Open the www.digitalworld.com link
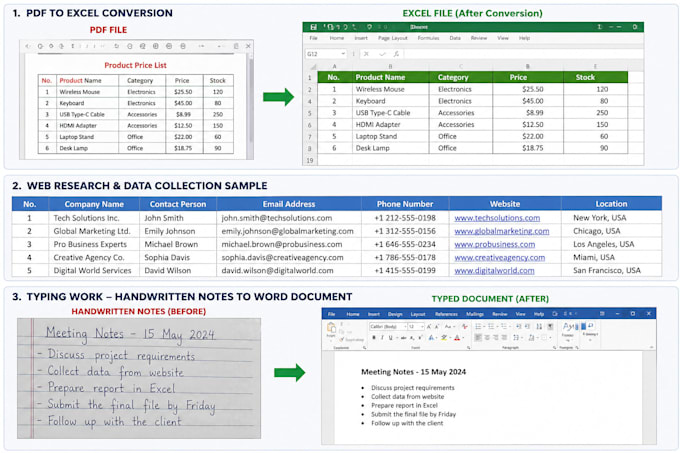The width and height of the screenshot is (680, 453). 494,270
